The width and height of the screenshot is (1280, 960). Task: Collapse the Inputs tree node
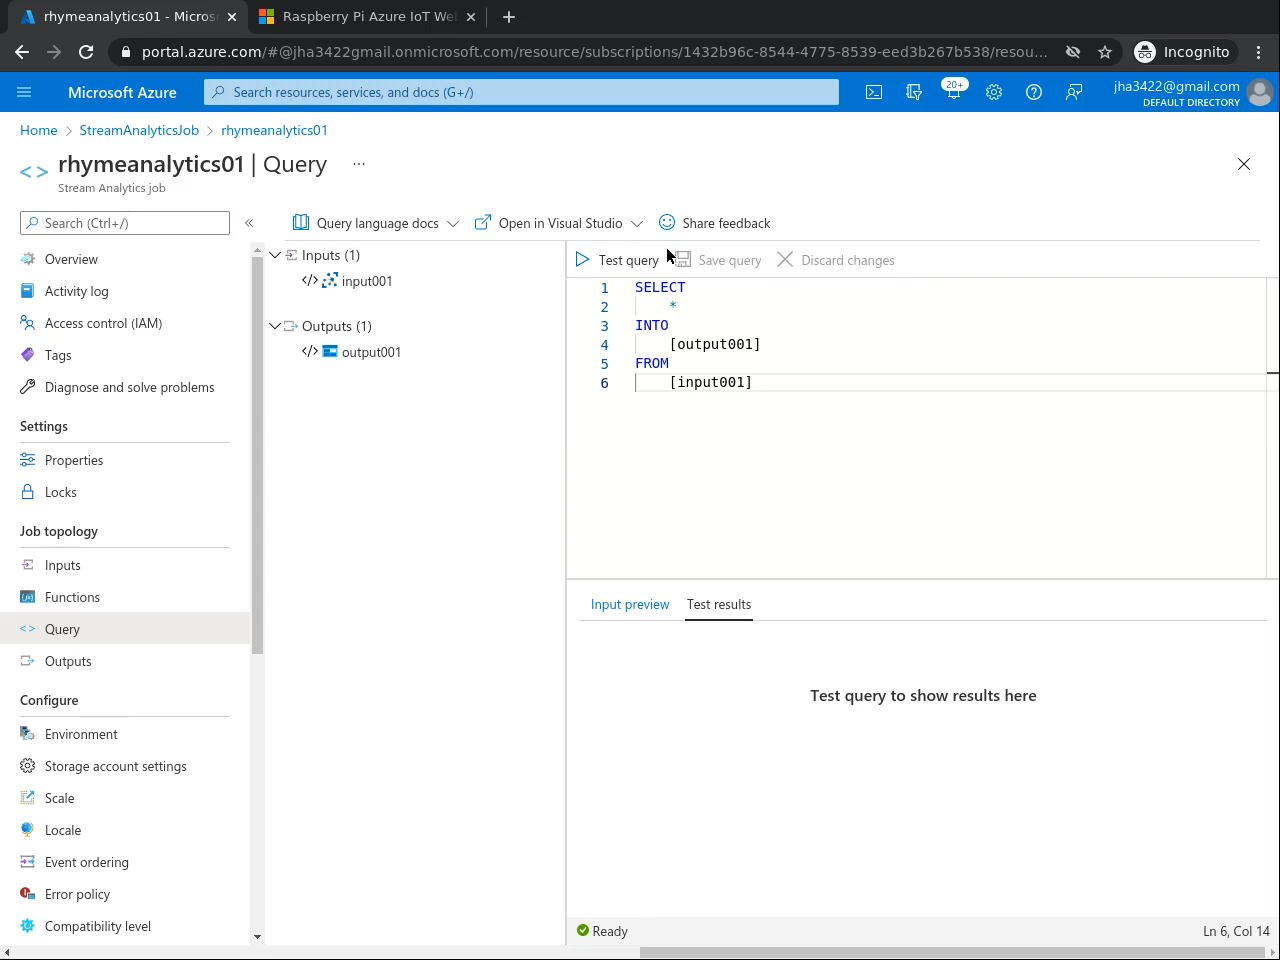[275, 255]
